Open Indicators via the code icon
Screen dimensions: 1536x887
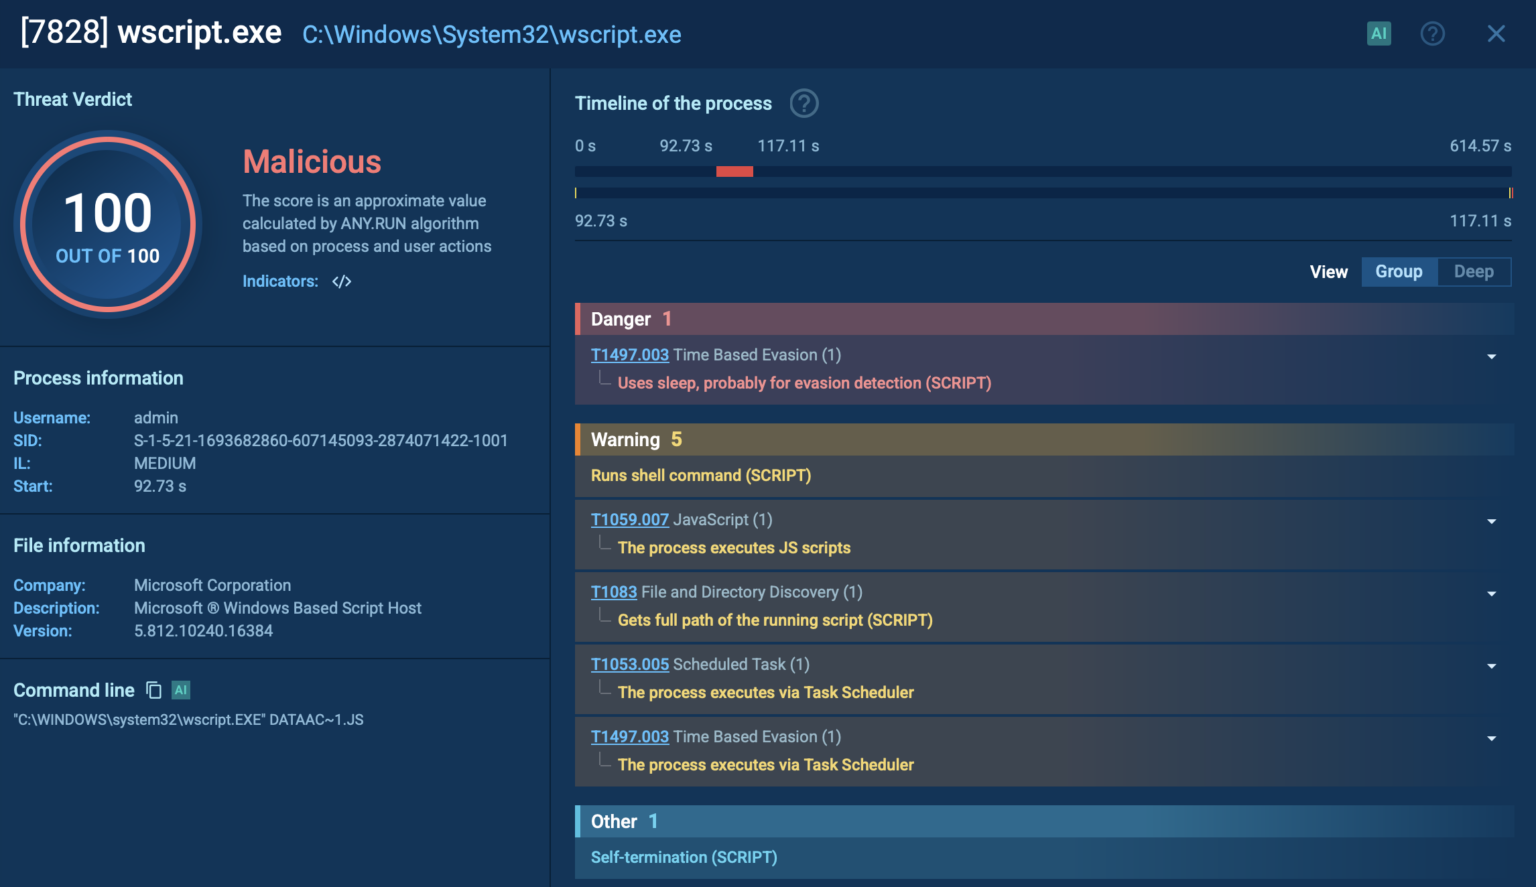click(341, 281)
